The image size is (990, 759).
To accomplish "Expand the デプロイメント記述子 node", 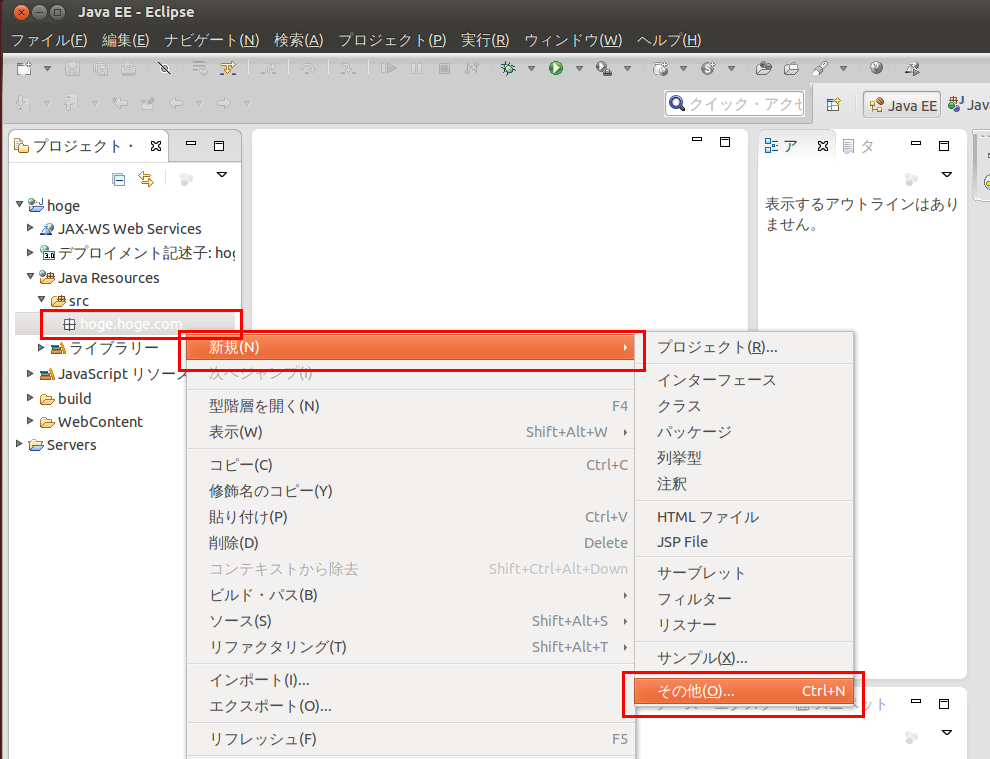I will [x=30, y=252].
